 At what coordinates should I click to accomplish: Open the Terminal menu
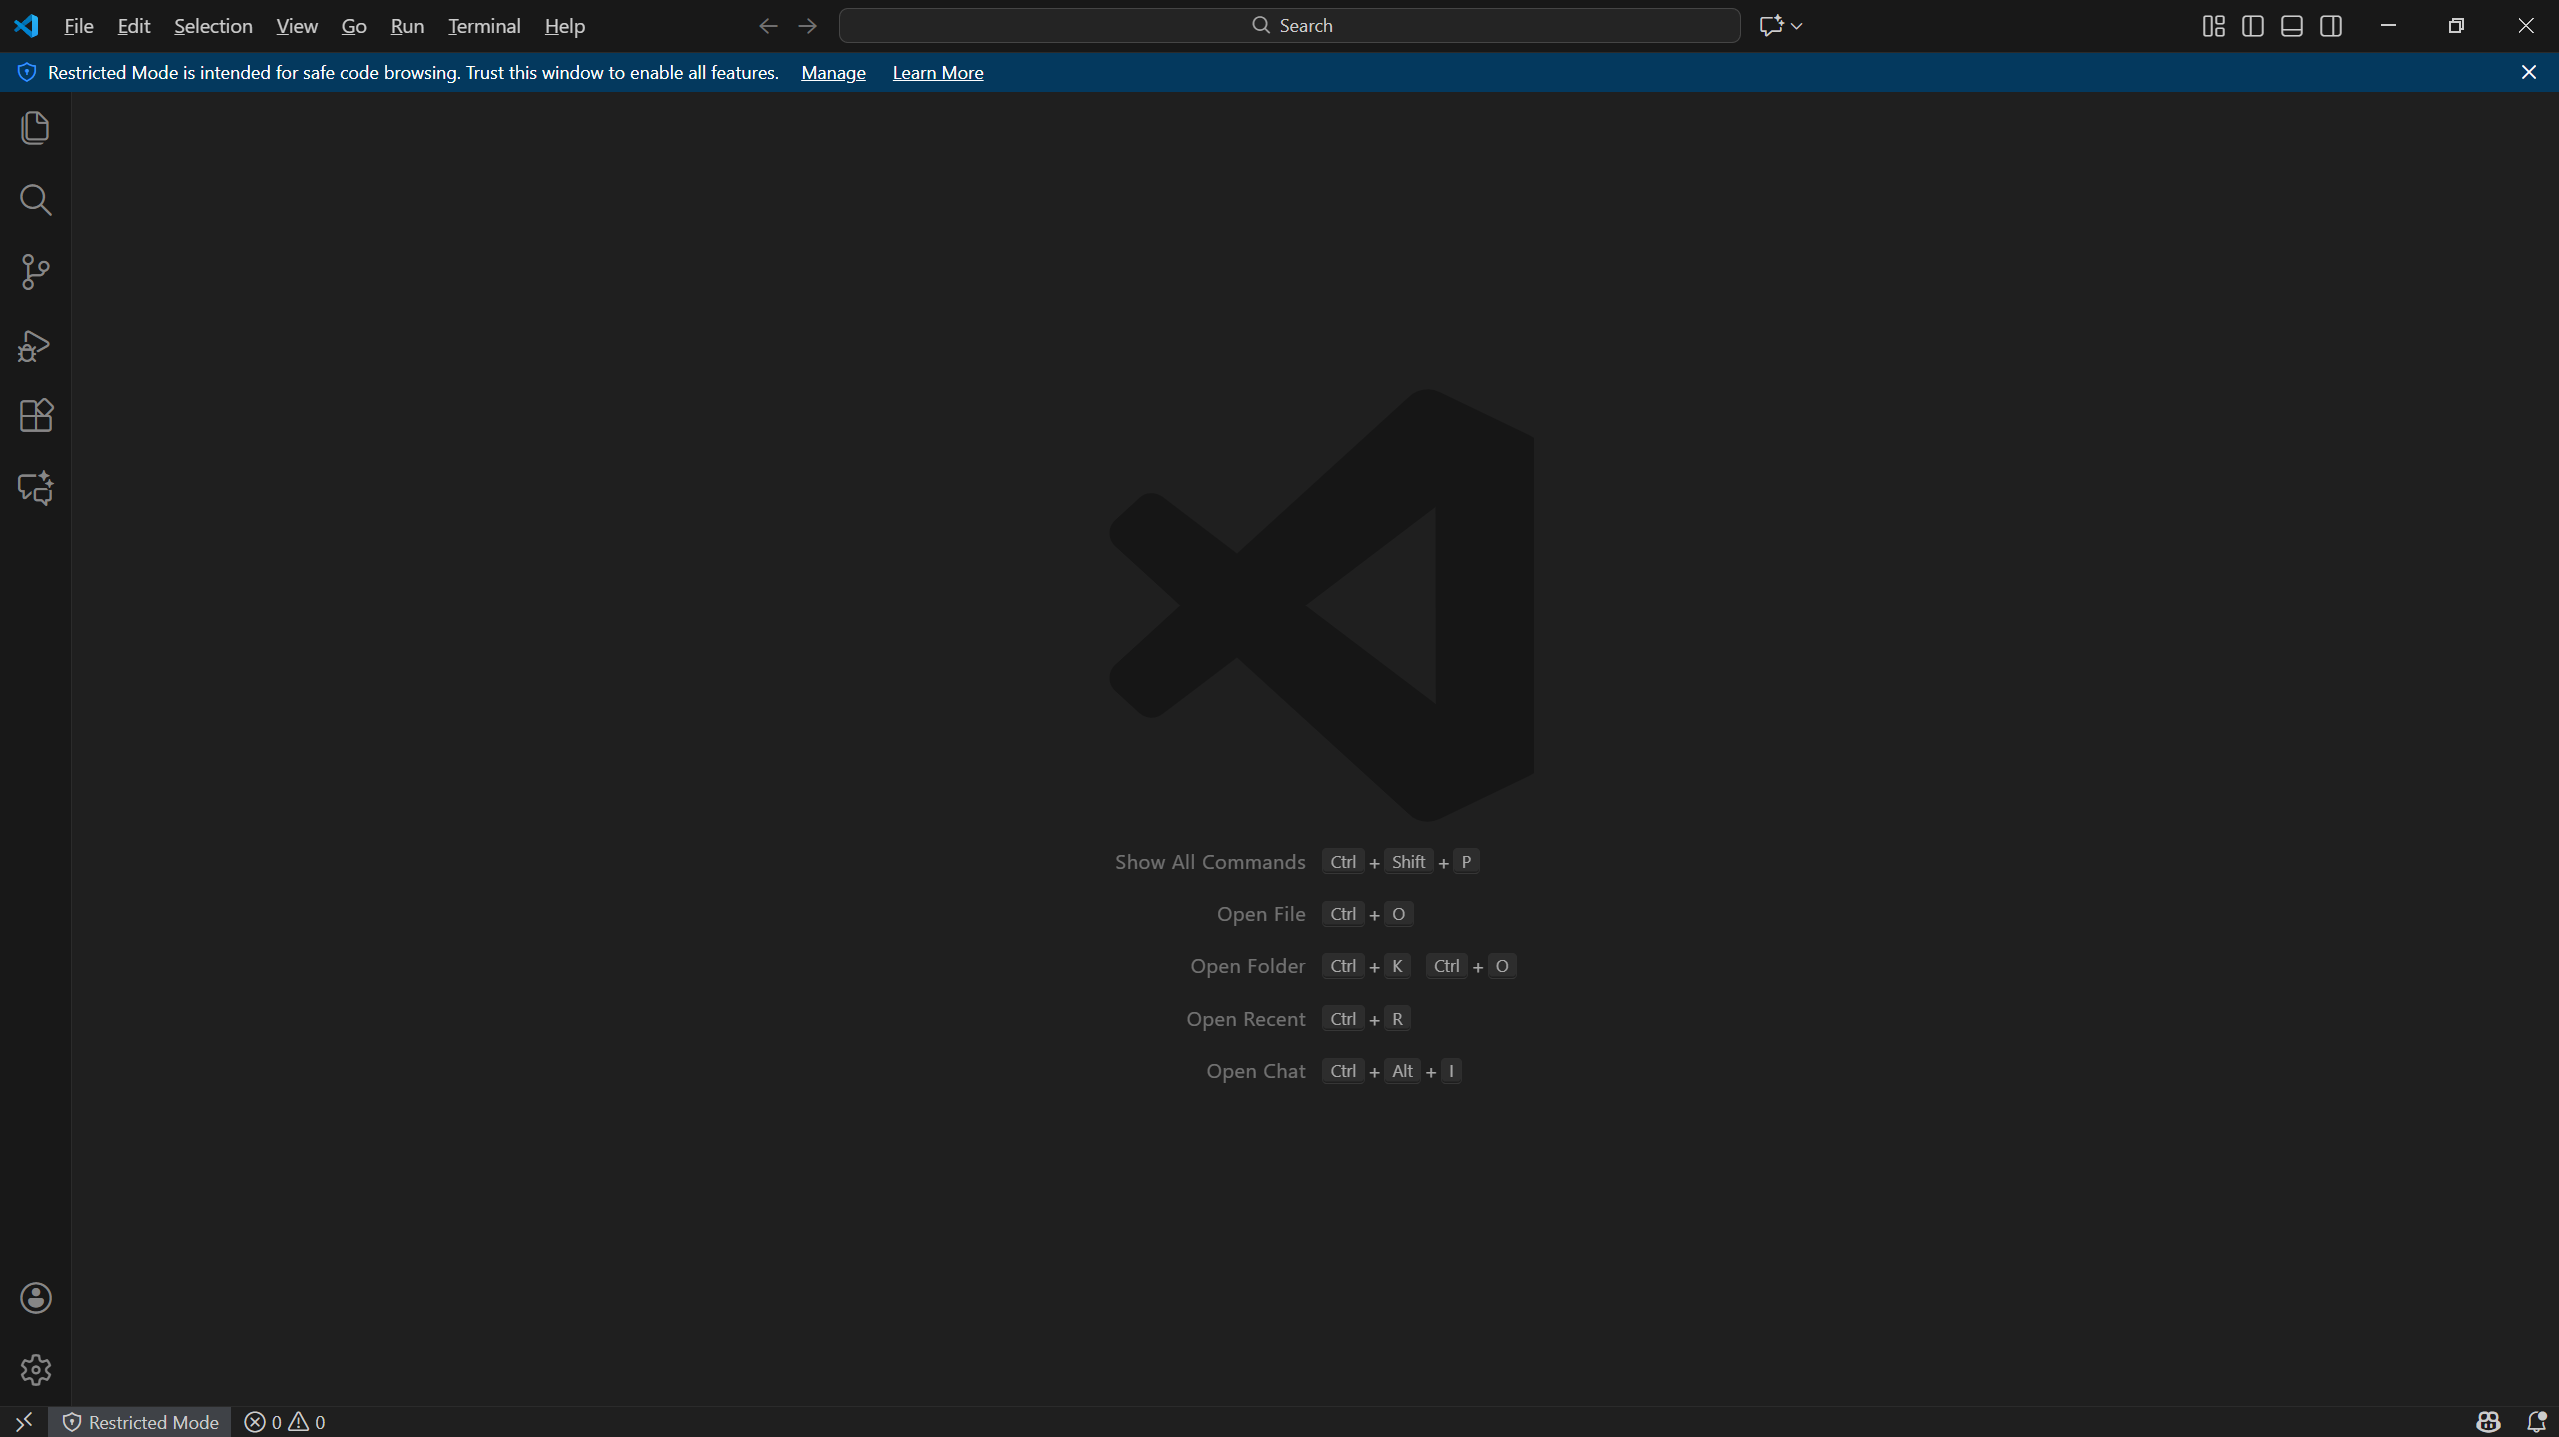click(x=484, y=26)
